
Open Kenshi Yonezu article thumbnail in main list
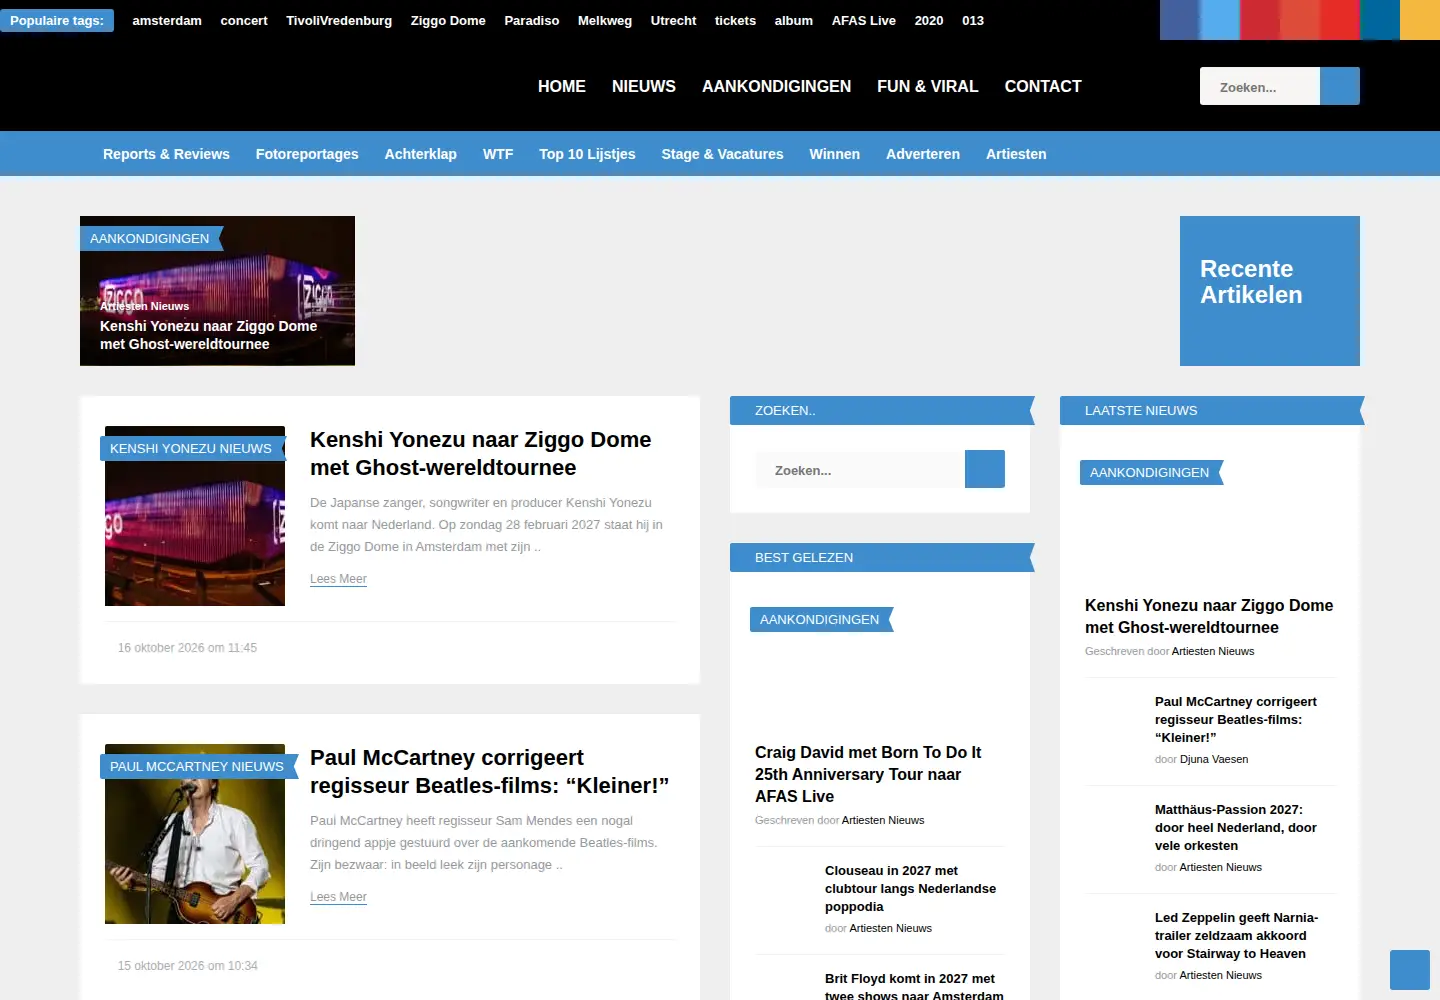(x=195, y=516)
